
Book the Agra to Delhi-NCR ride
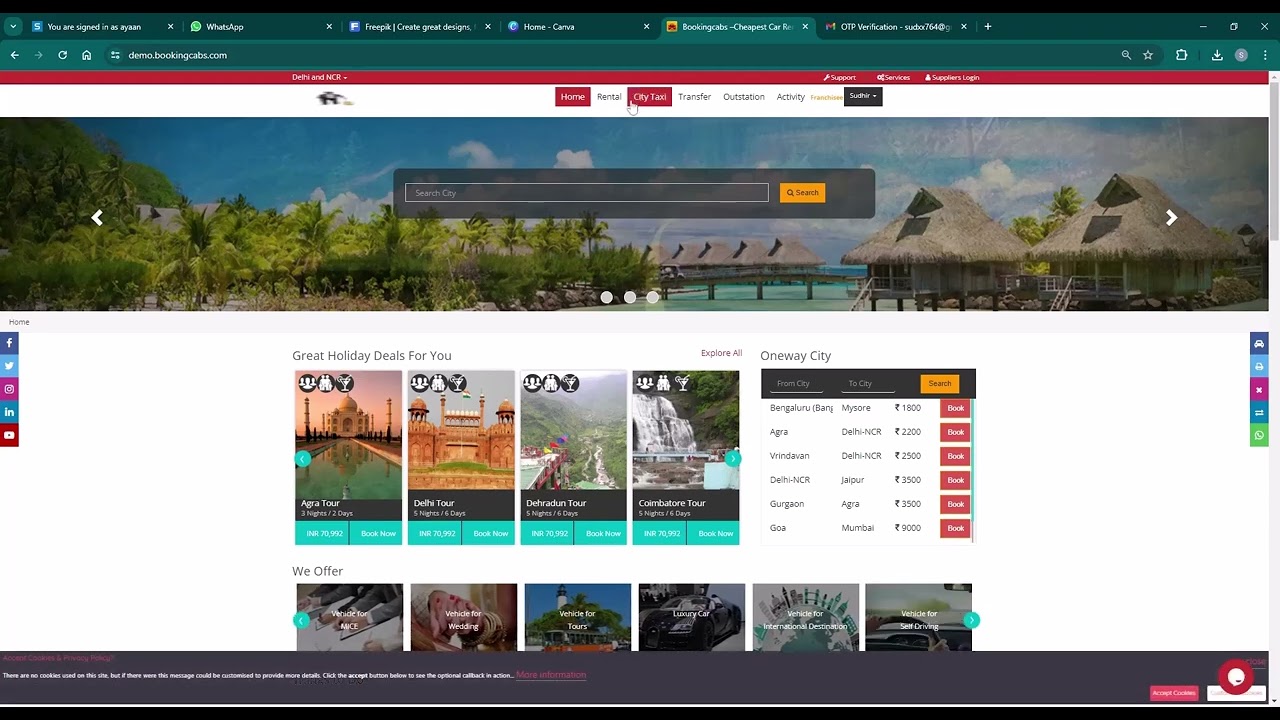(x=955, y=432)
